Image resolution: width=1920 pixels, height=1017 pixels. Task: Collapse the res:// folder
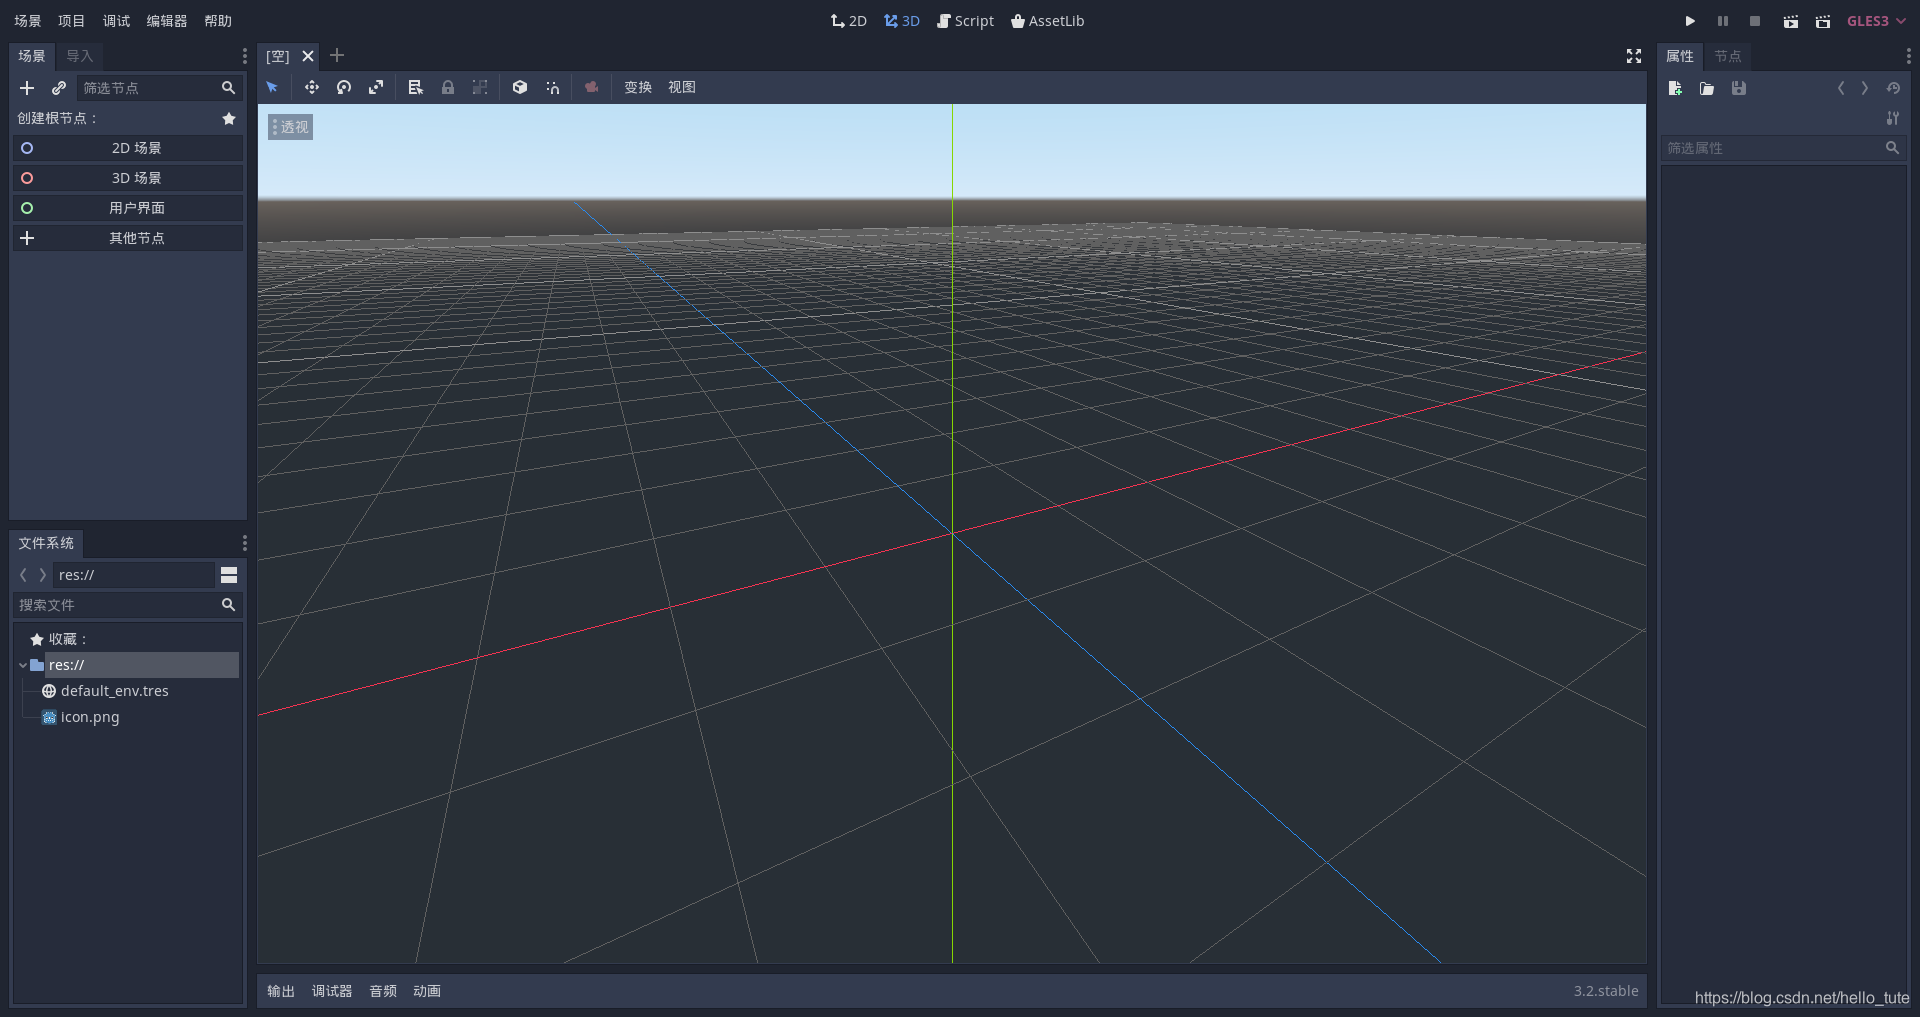[23, 665]
